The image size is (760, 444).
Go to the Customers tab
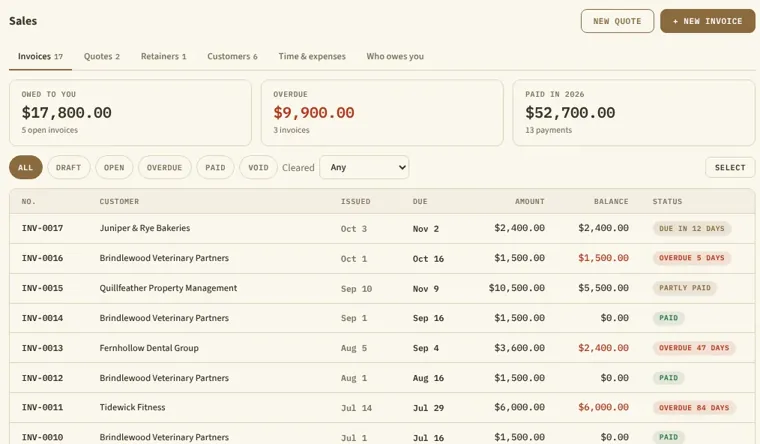click(x=232, y=56)
